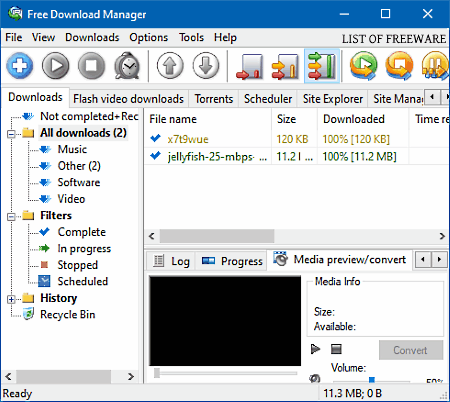Expand the History tree node
450x402 pixels.
pyautogui.click(x=11, y=299)
